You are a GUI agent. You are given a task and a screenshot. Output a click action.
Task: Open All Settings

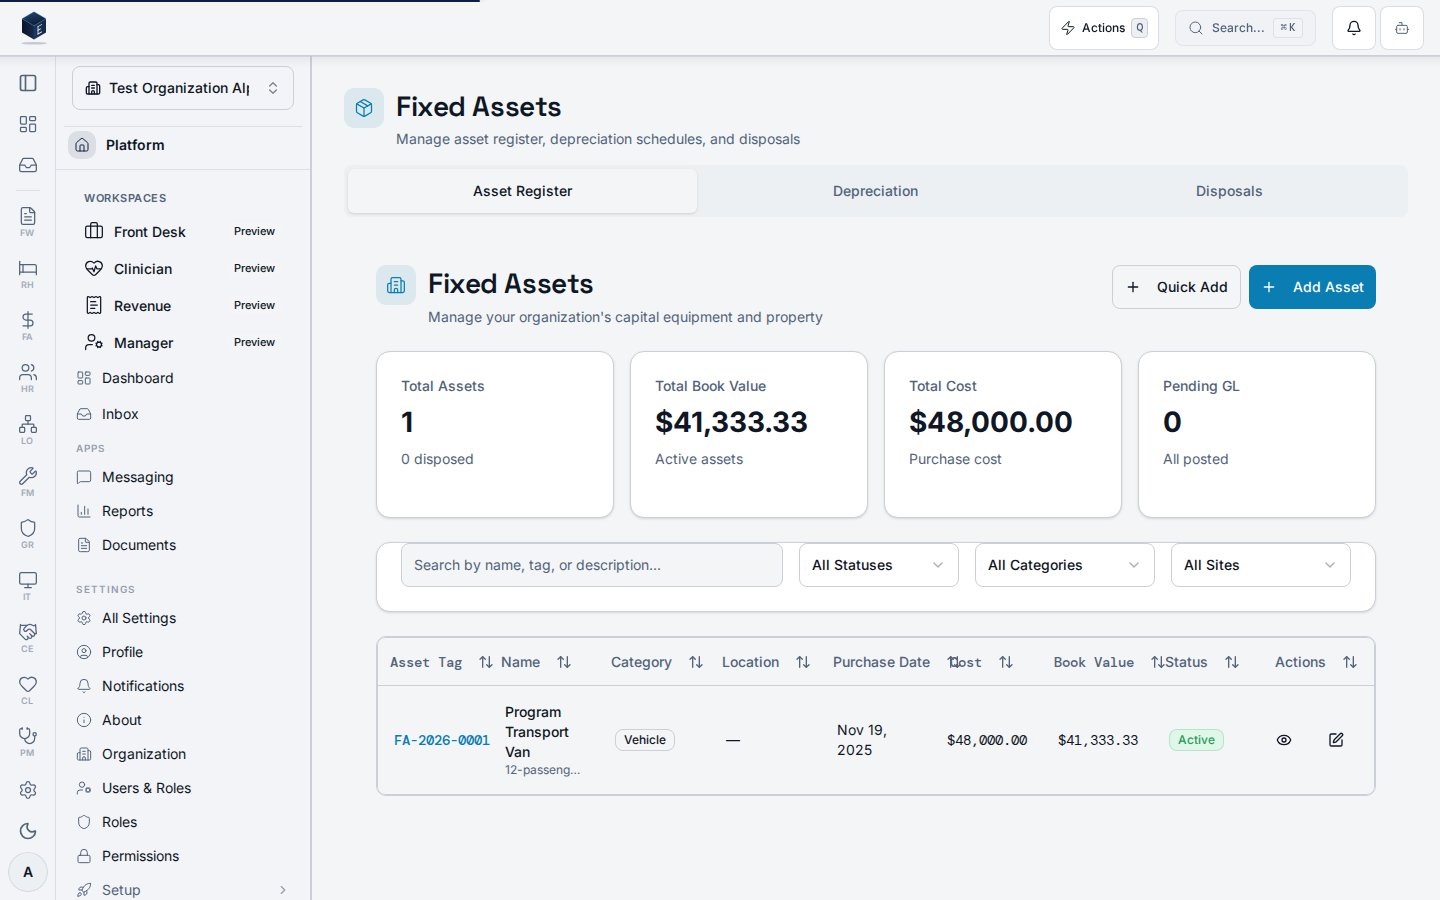(x=183, y=618)
